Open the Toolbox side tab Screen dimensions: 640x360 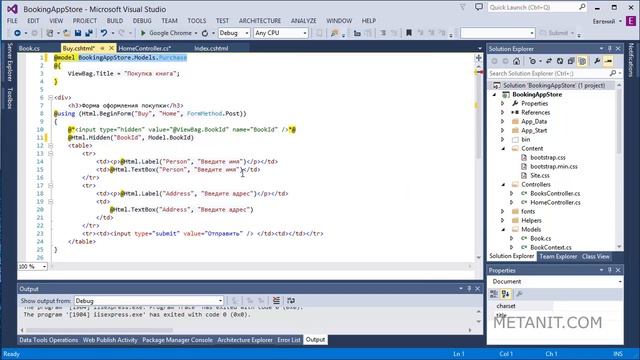(10, 98)
